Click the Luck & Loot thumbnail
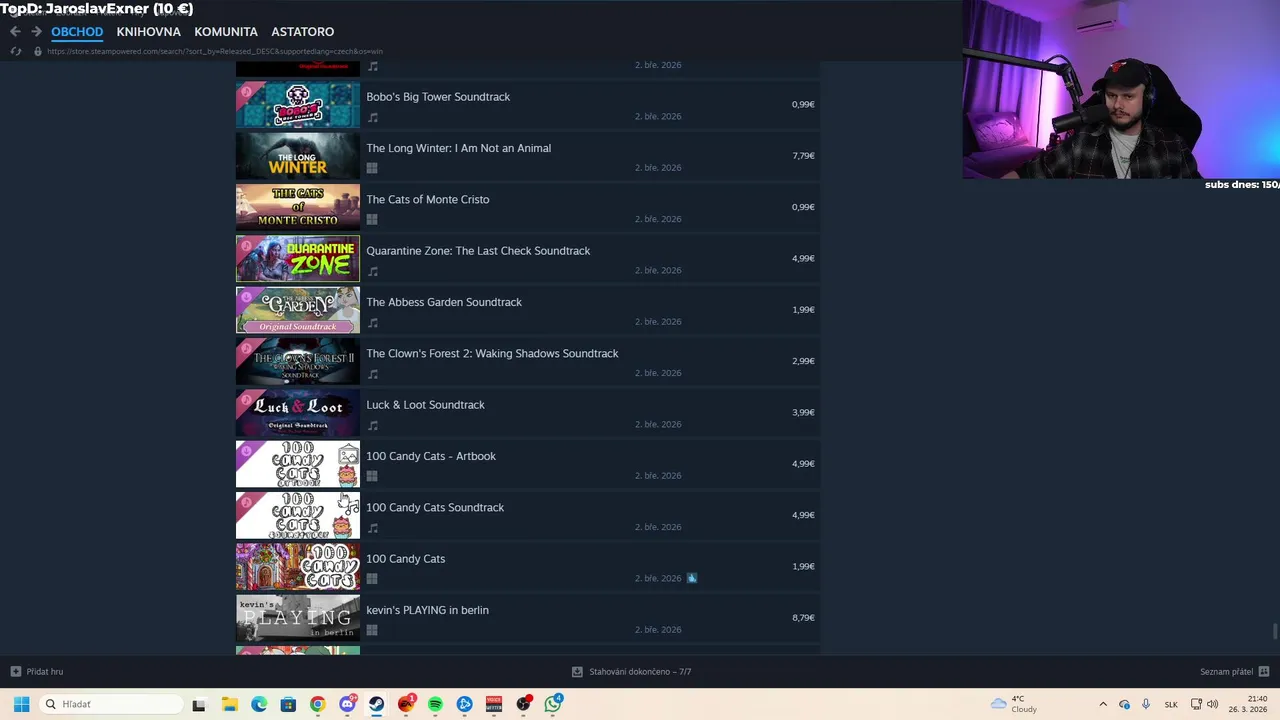Screen dimensions: 1280x720 (298, 413)
